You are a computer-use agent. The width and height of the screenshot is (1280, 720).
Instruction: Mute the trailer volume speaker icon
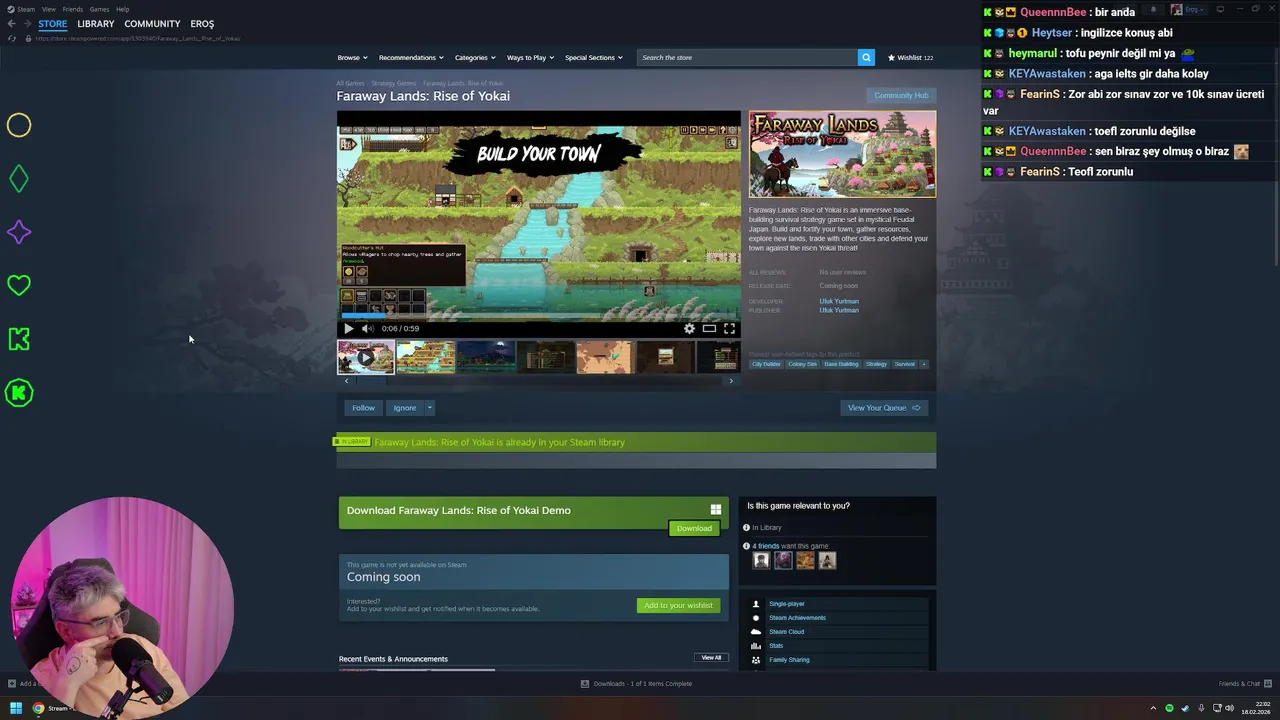point(367,328)
